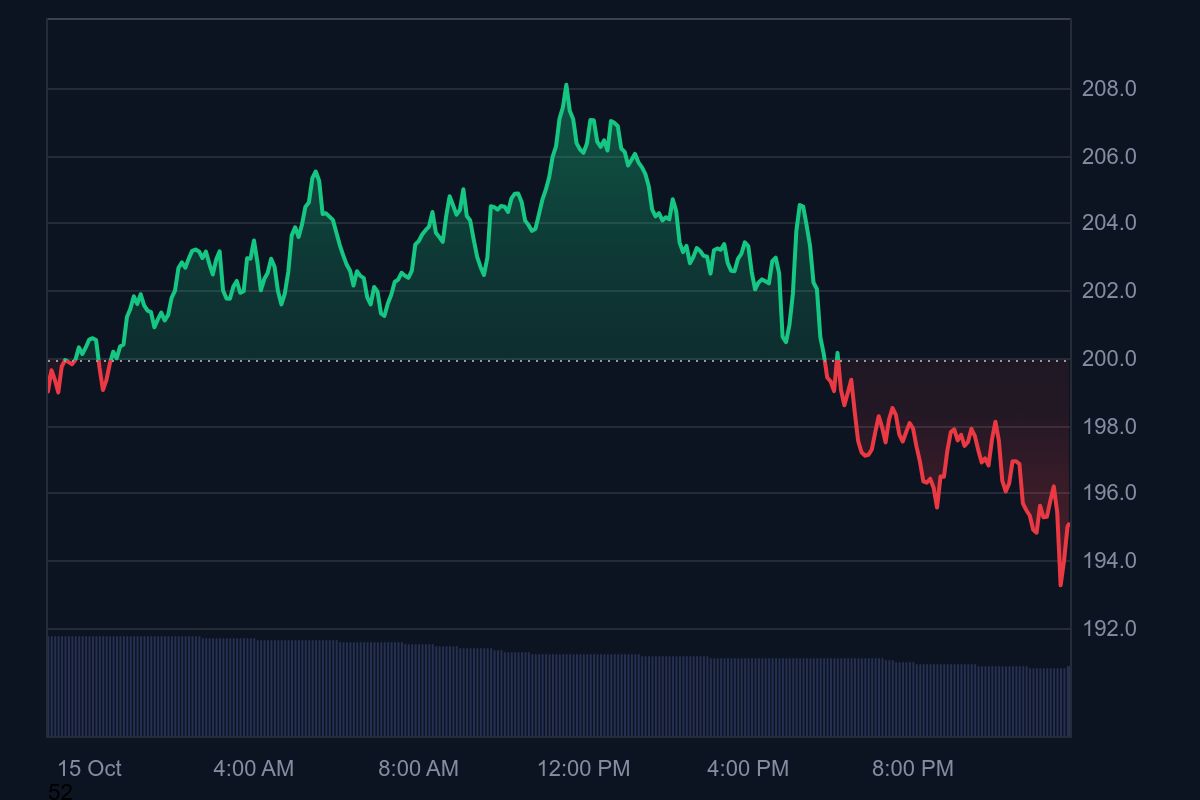The width and height of the screenshot is (1200, 800).
Task: Click the 196.0 price axis label
Action: coord(1109,493)
